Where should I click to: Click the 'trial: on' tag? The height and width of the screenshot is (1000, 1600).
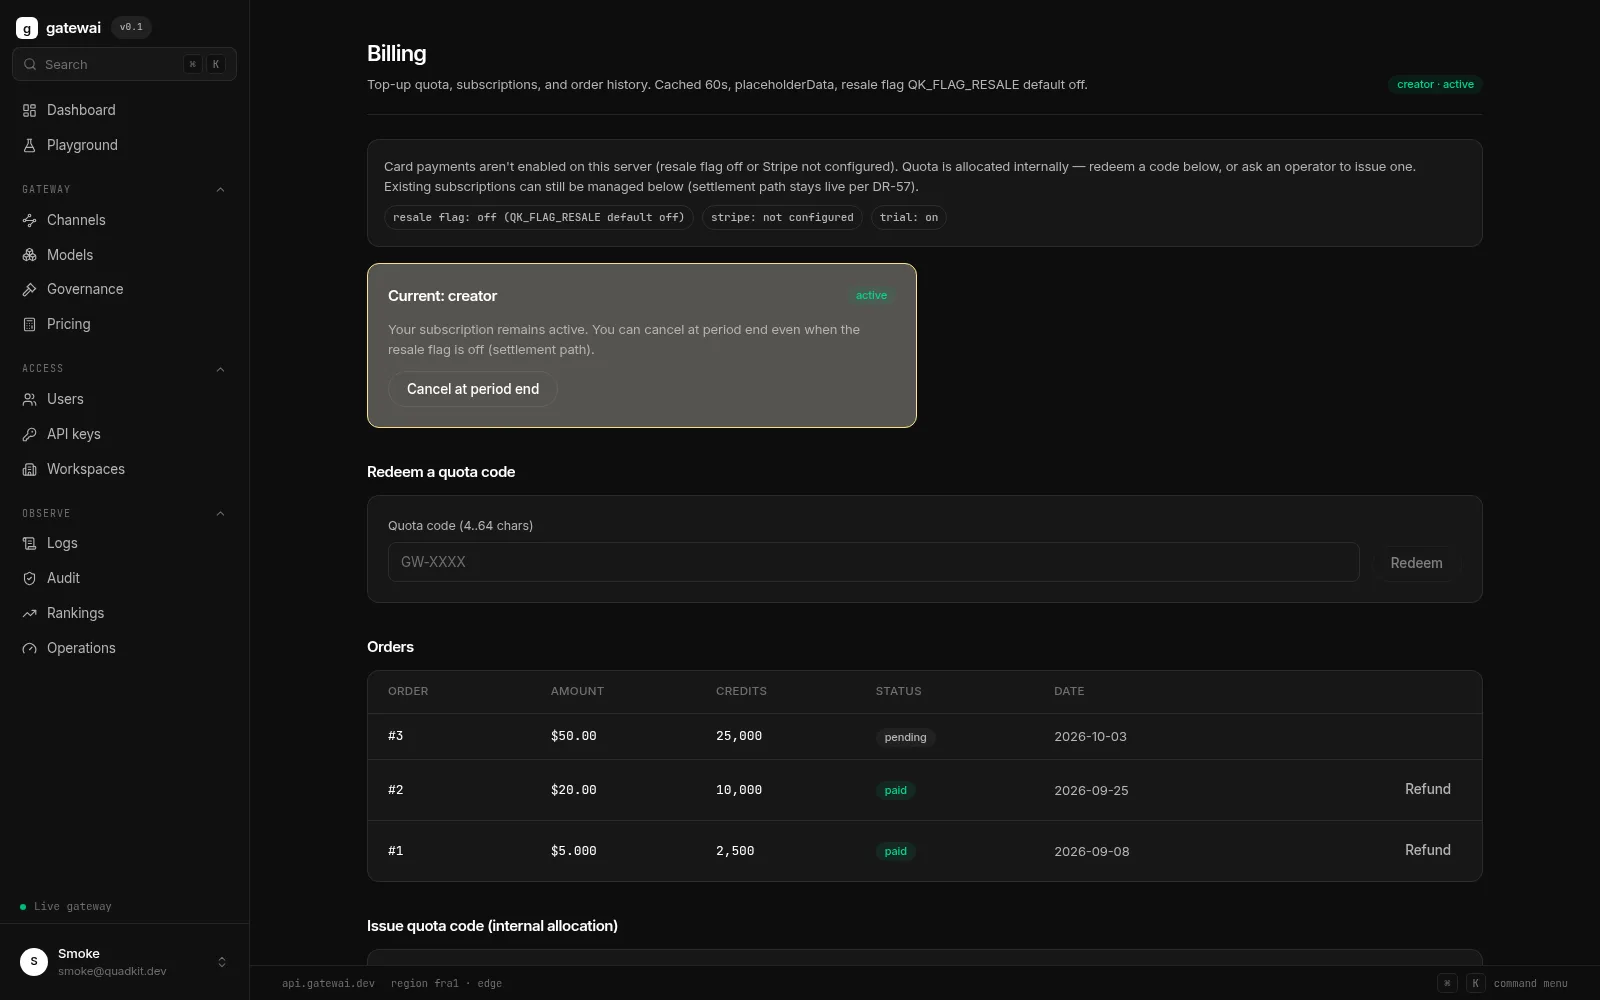coord(909,217)
